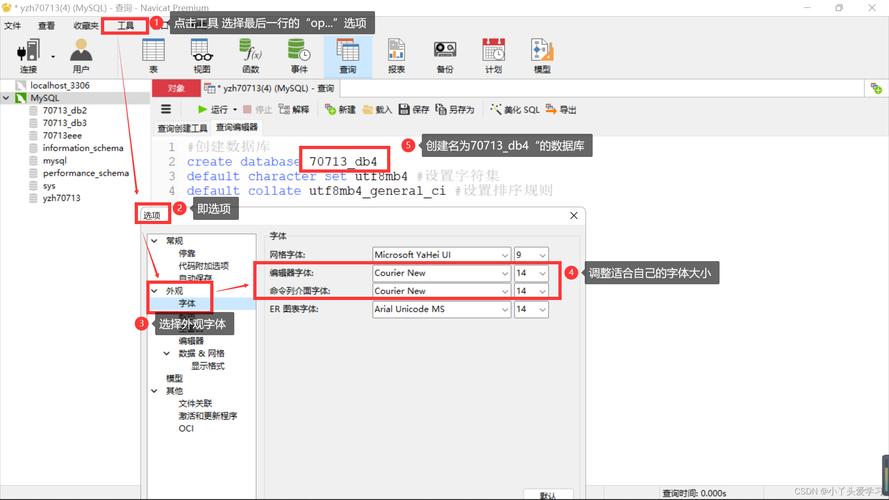The width and height of the screenshot is (889, 500).
Task: Open the ER 图表字体 size dropdown
Action: tap(531, 309)
